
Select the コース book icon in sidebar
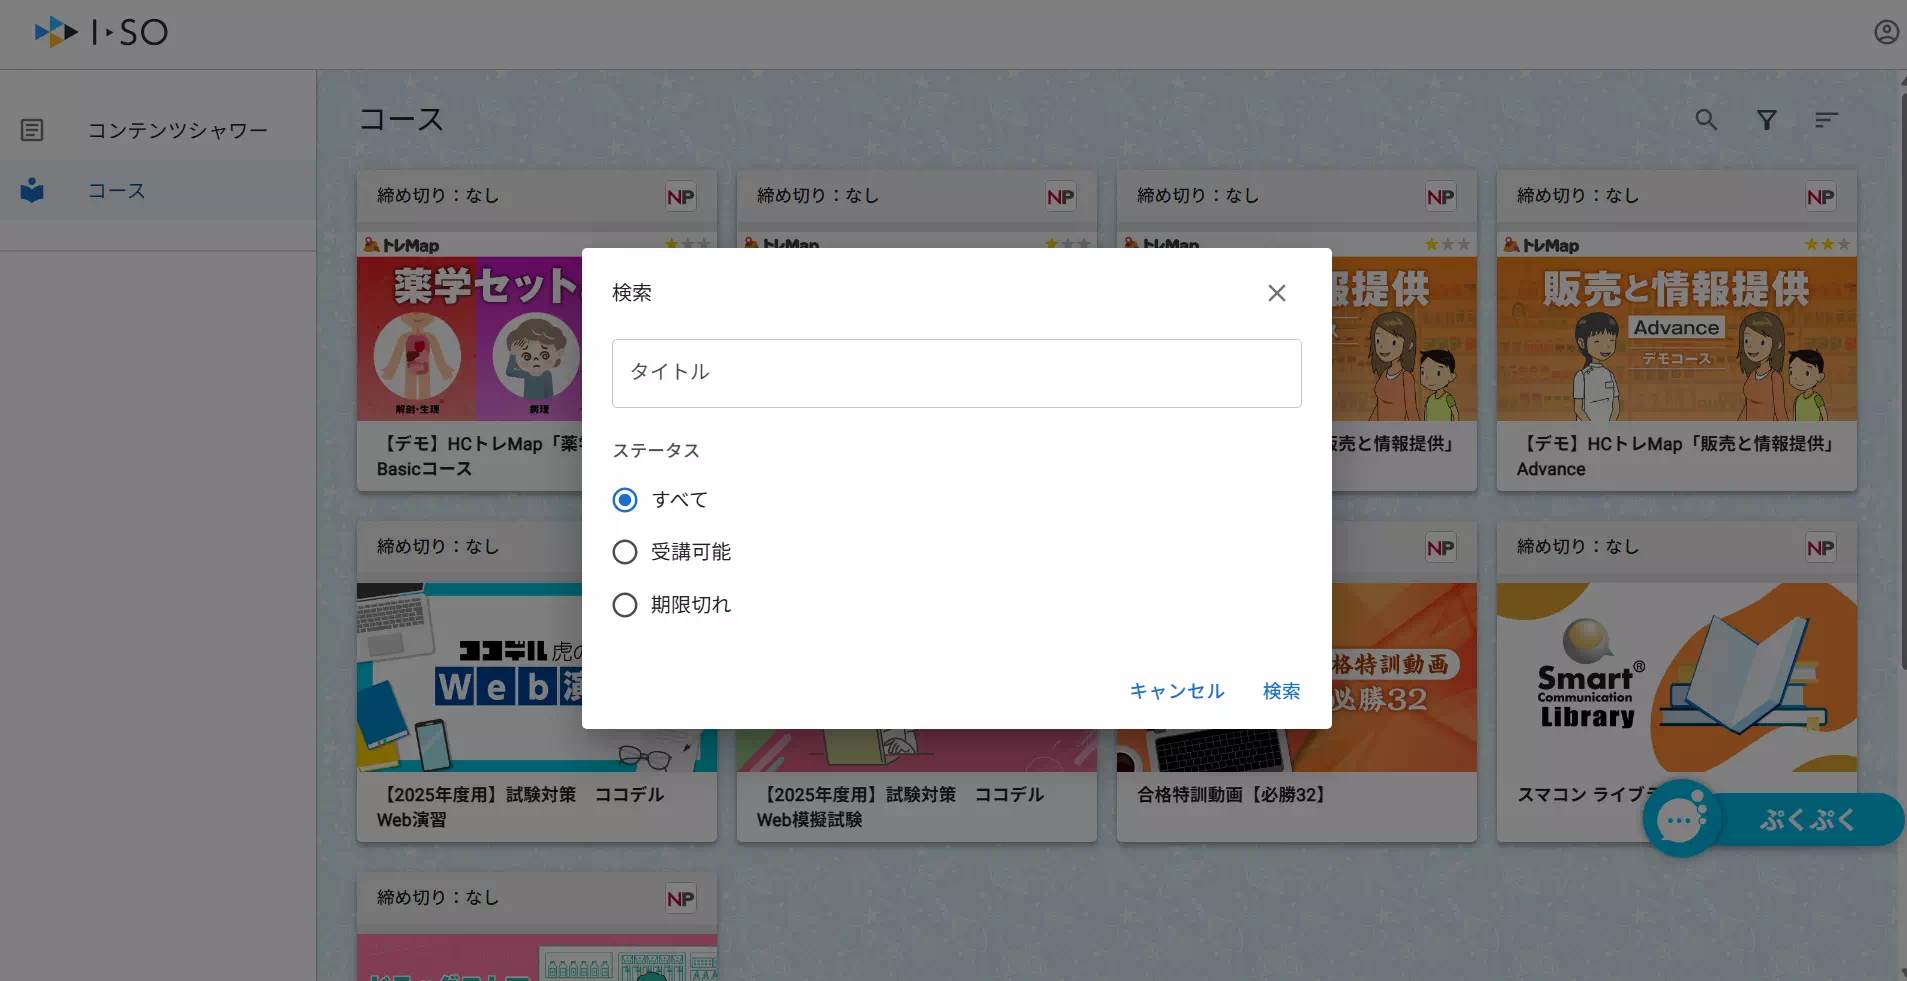tap(33, 190)
